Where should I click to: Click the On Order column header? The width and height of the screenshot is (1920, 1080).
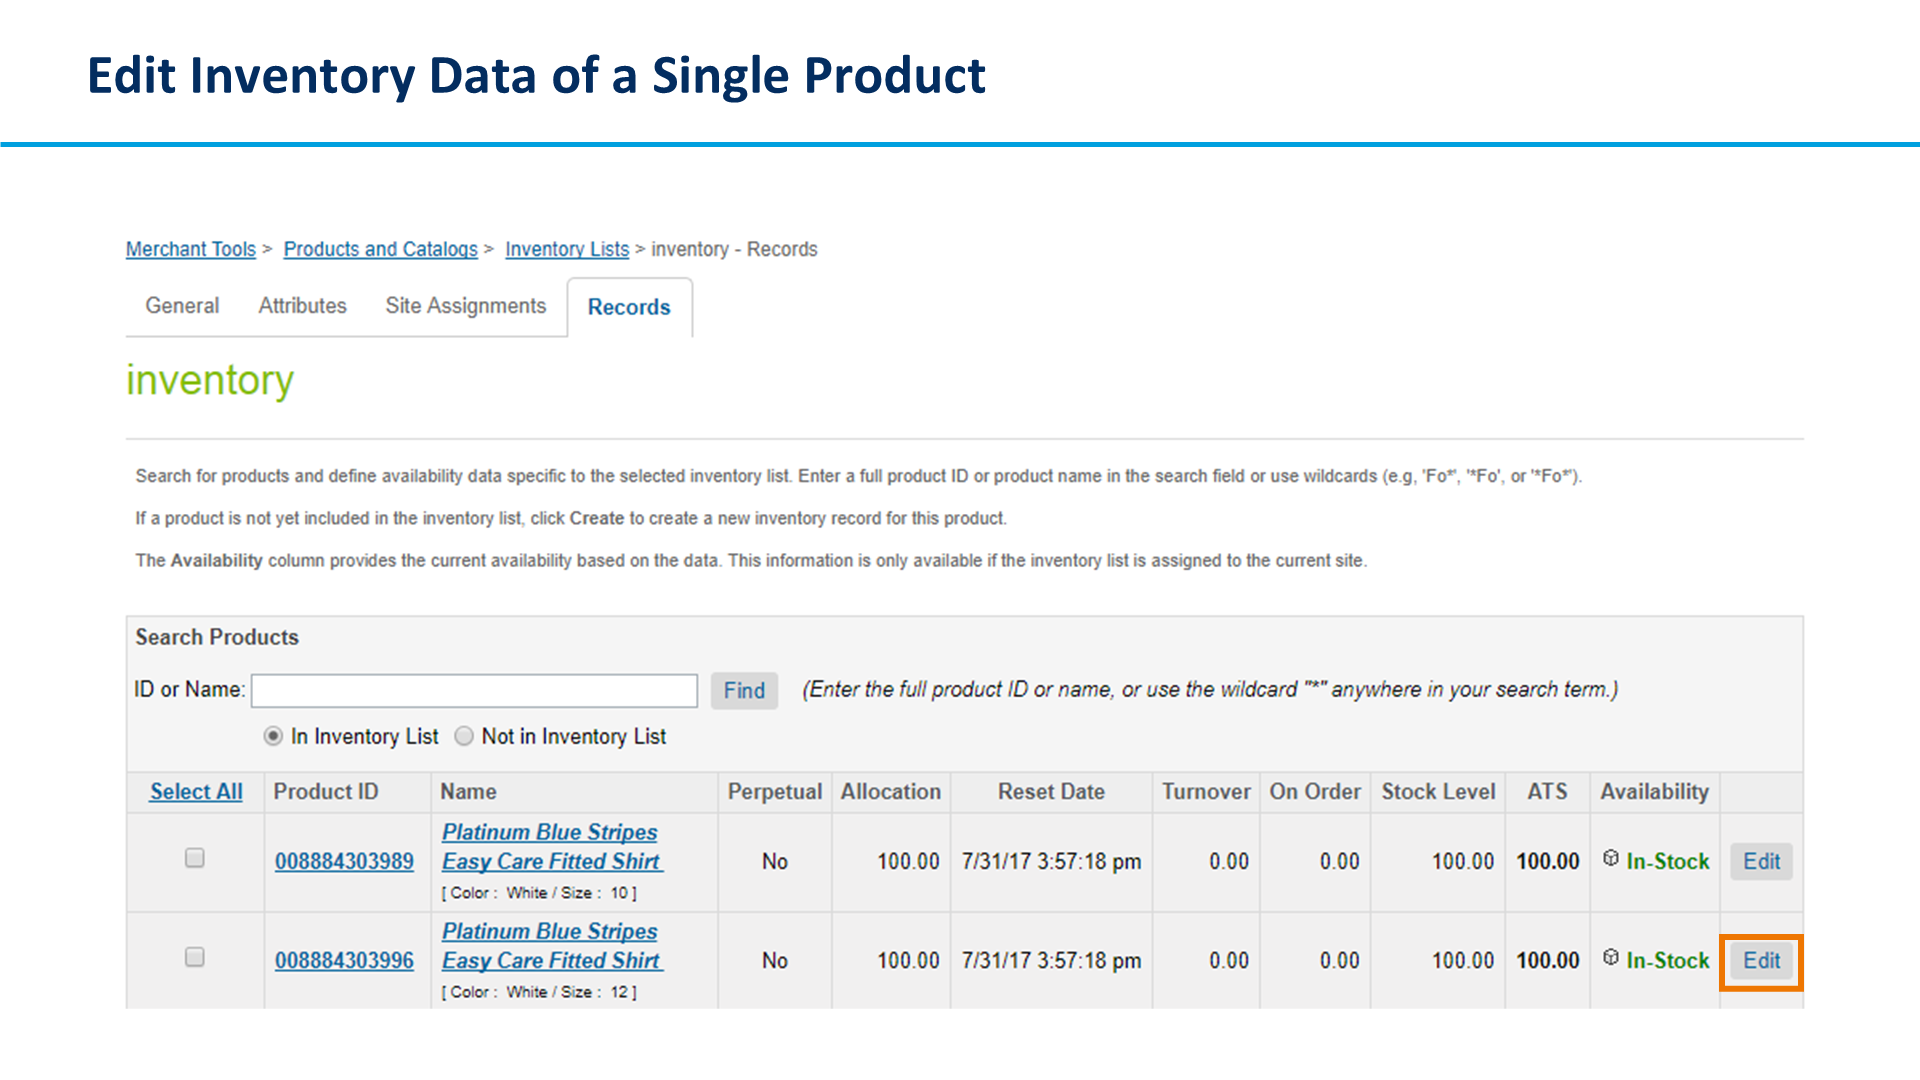tap(1315, 792)
